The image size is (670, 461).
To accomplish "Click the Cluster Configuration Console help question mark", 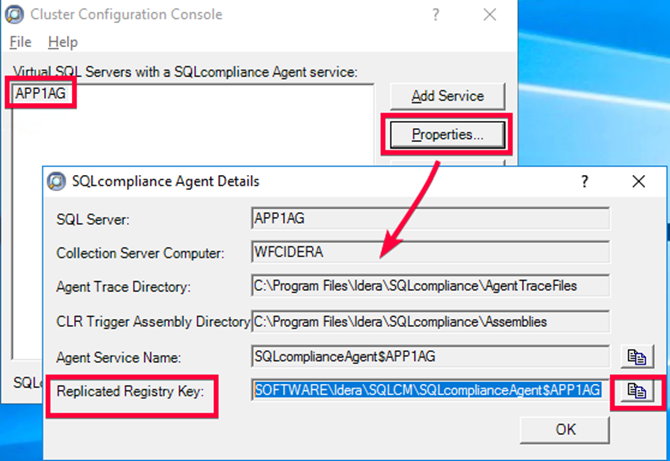I will pos(436,15).
